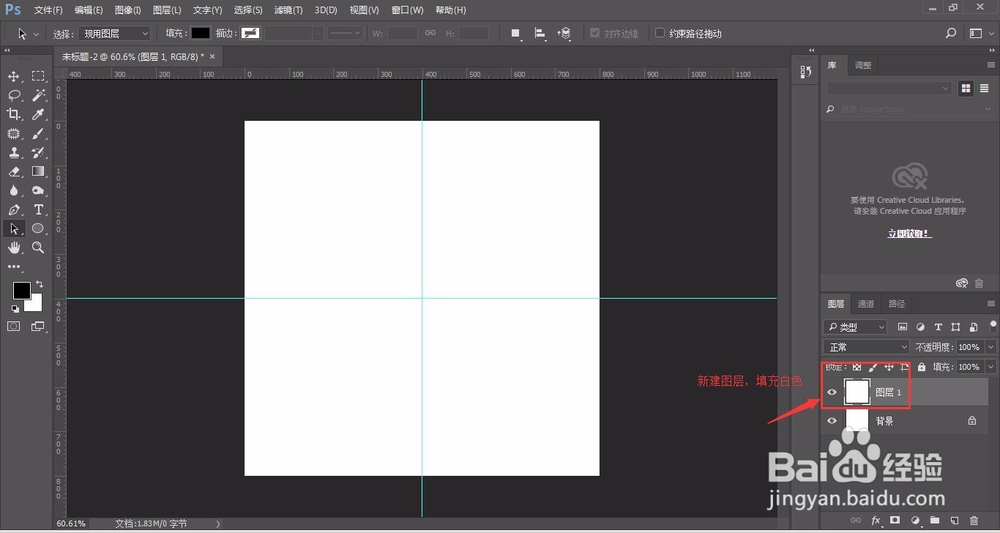Viewport: 1000px width, 533px height.
Task: Hide 图层 1 layer visibility
Action: click(832, 392)
